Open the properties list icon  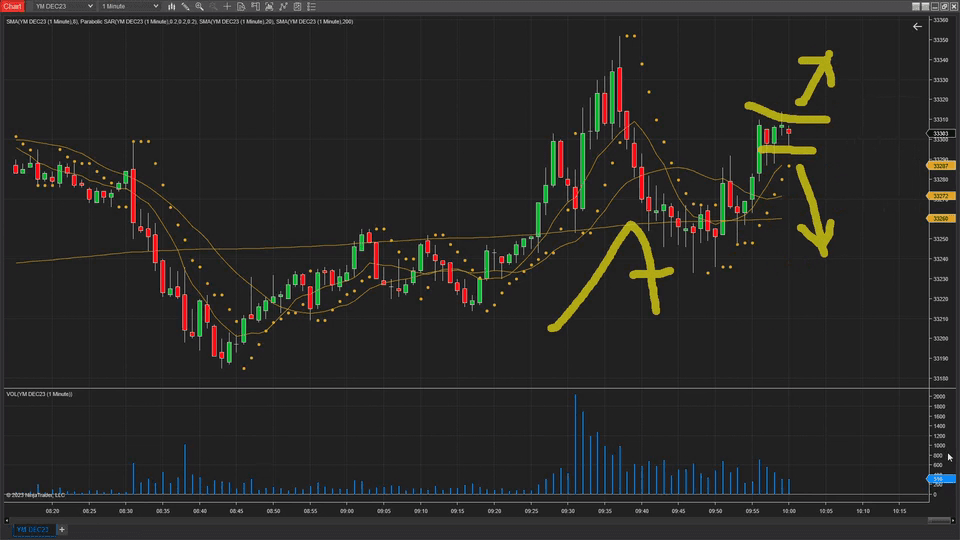(x=312, y=6)
